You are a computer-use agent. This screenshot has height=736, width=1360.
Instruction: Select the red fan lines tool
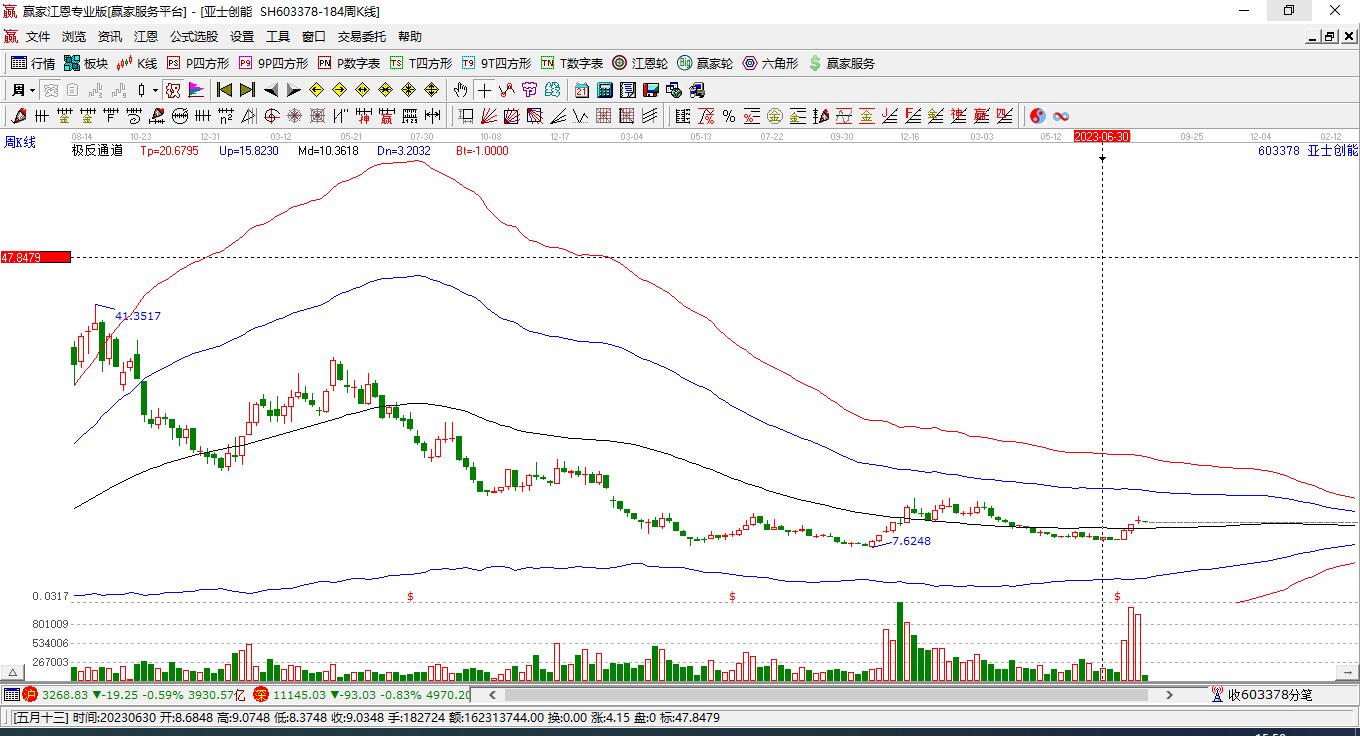[x=489, y=116]
